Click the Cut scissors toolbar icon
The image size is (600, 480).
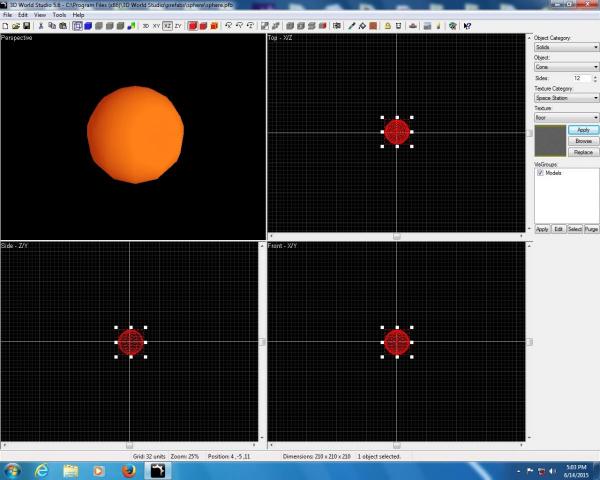click(39, 25)
